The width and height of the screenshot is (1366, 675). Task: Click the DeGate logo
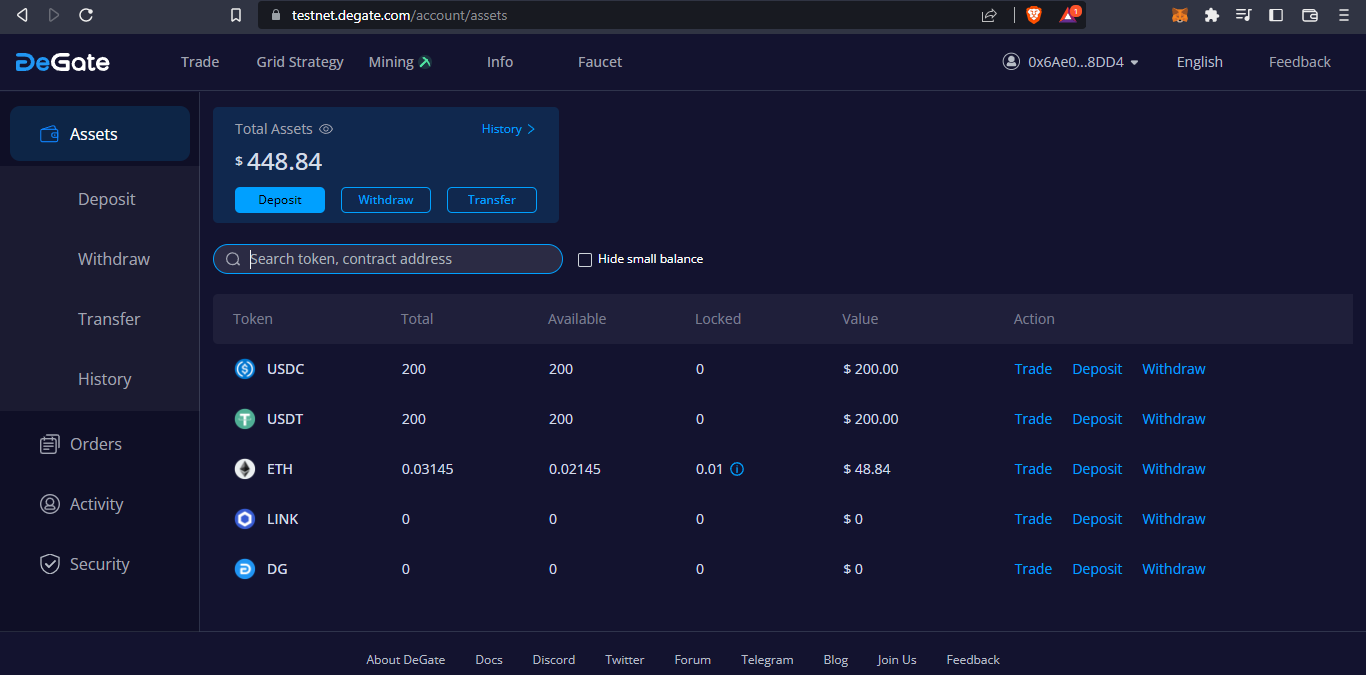pos(62,62)
